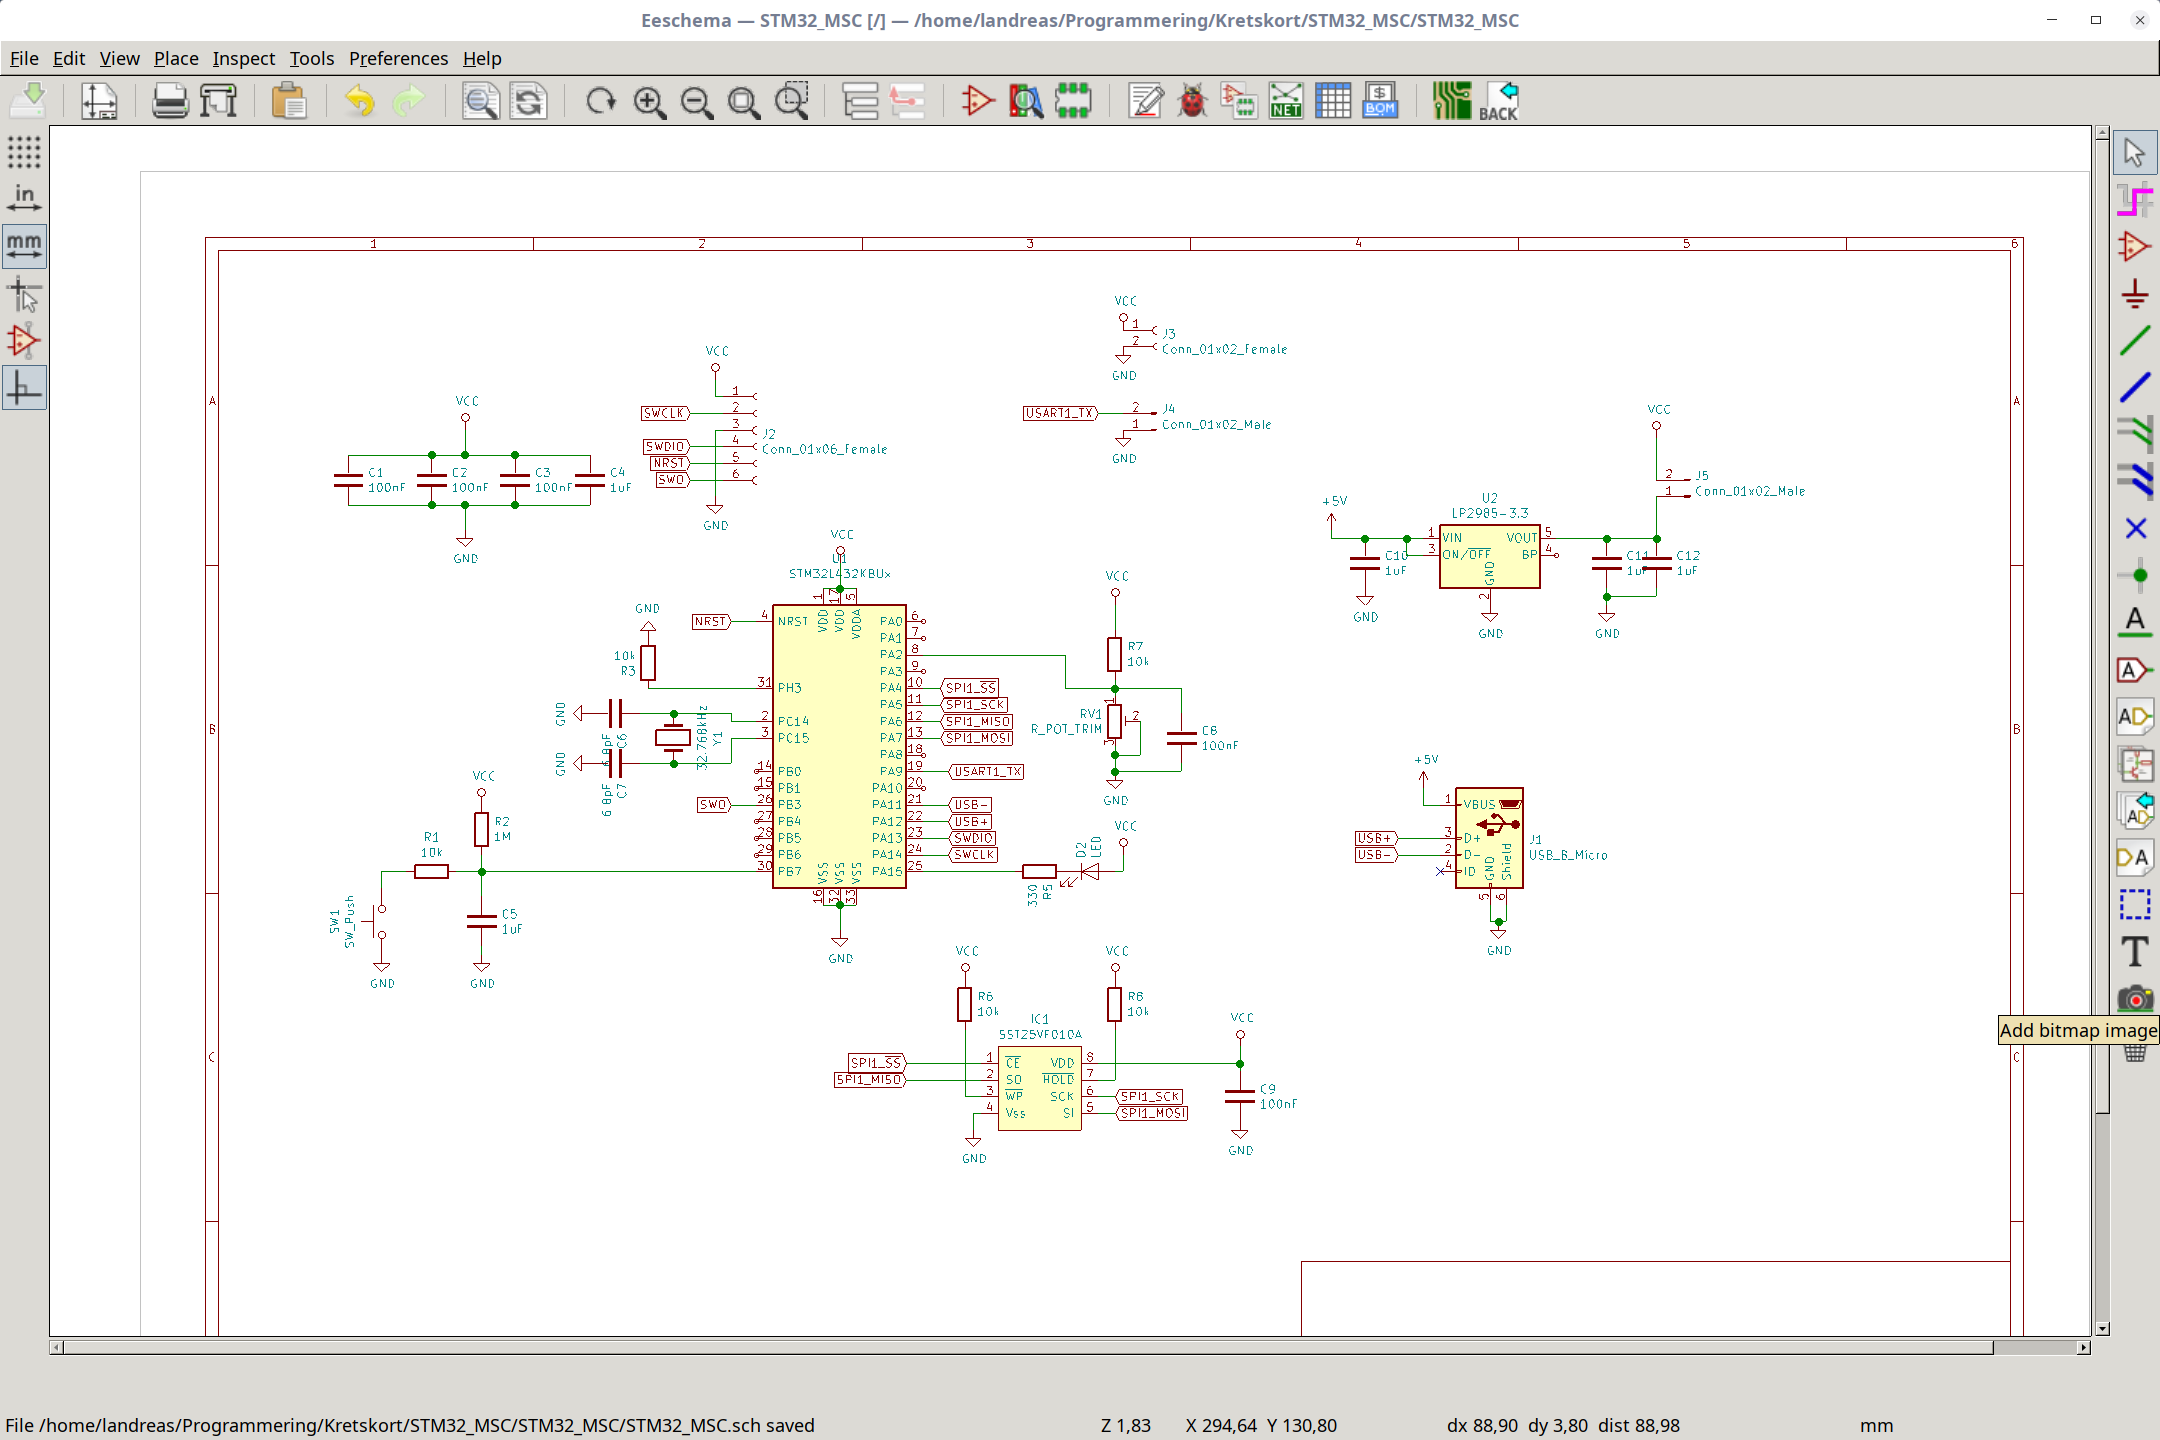This screenshot has height=1440, width=2160.
Task: Open find in schematic
Action: pyautogui.click(x=480, y=101)
